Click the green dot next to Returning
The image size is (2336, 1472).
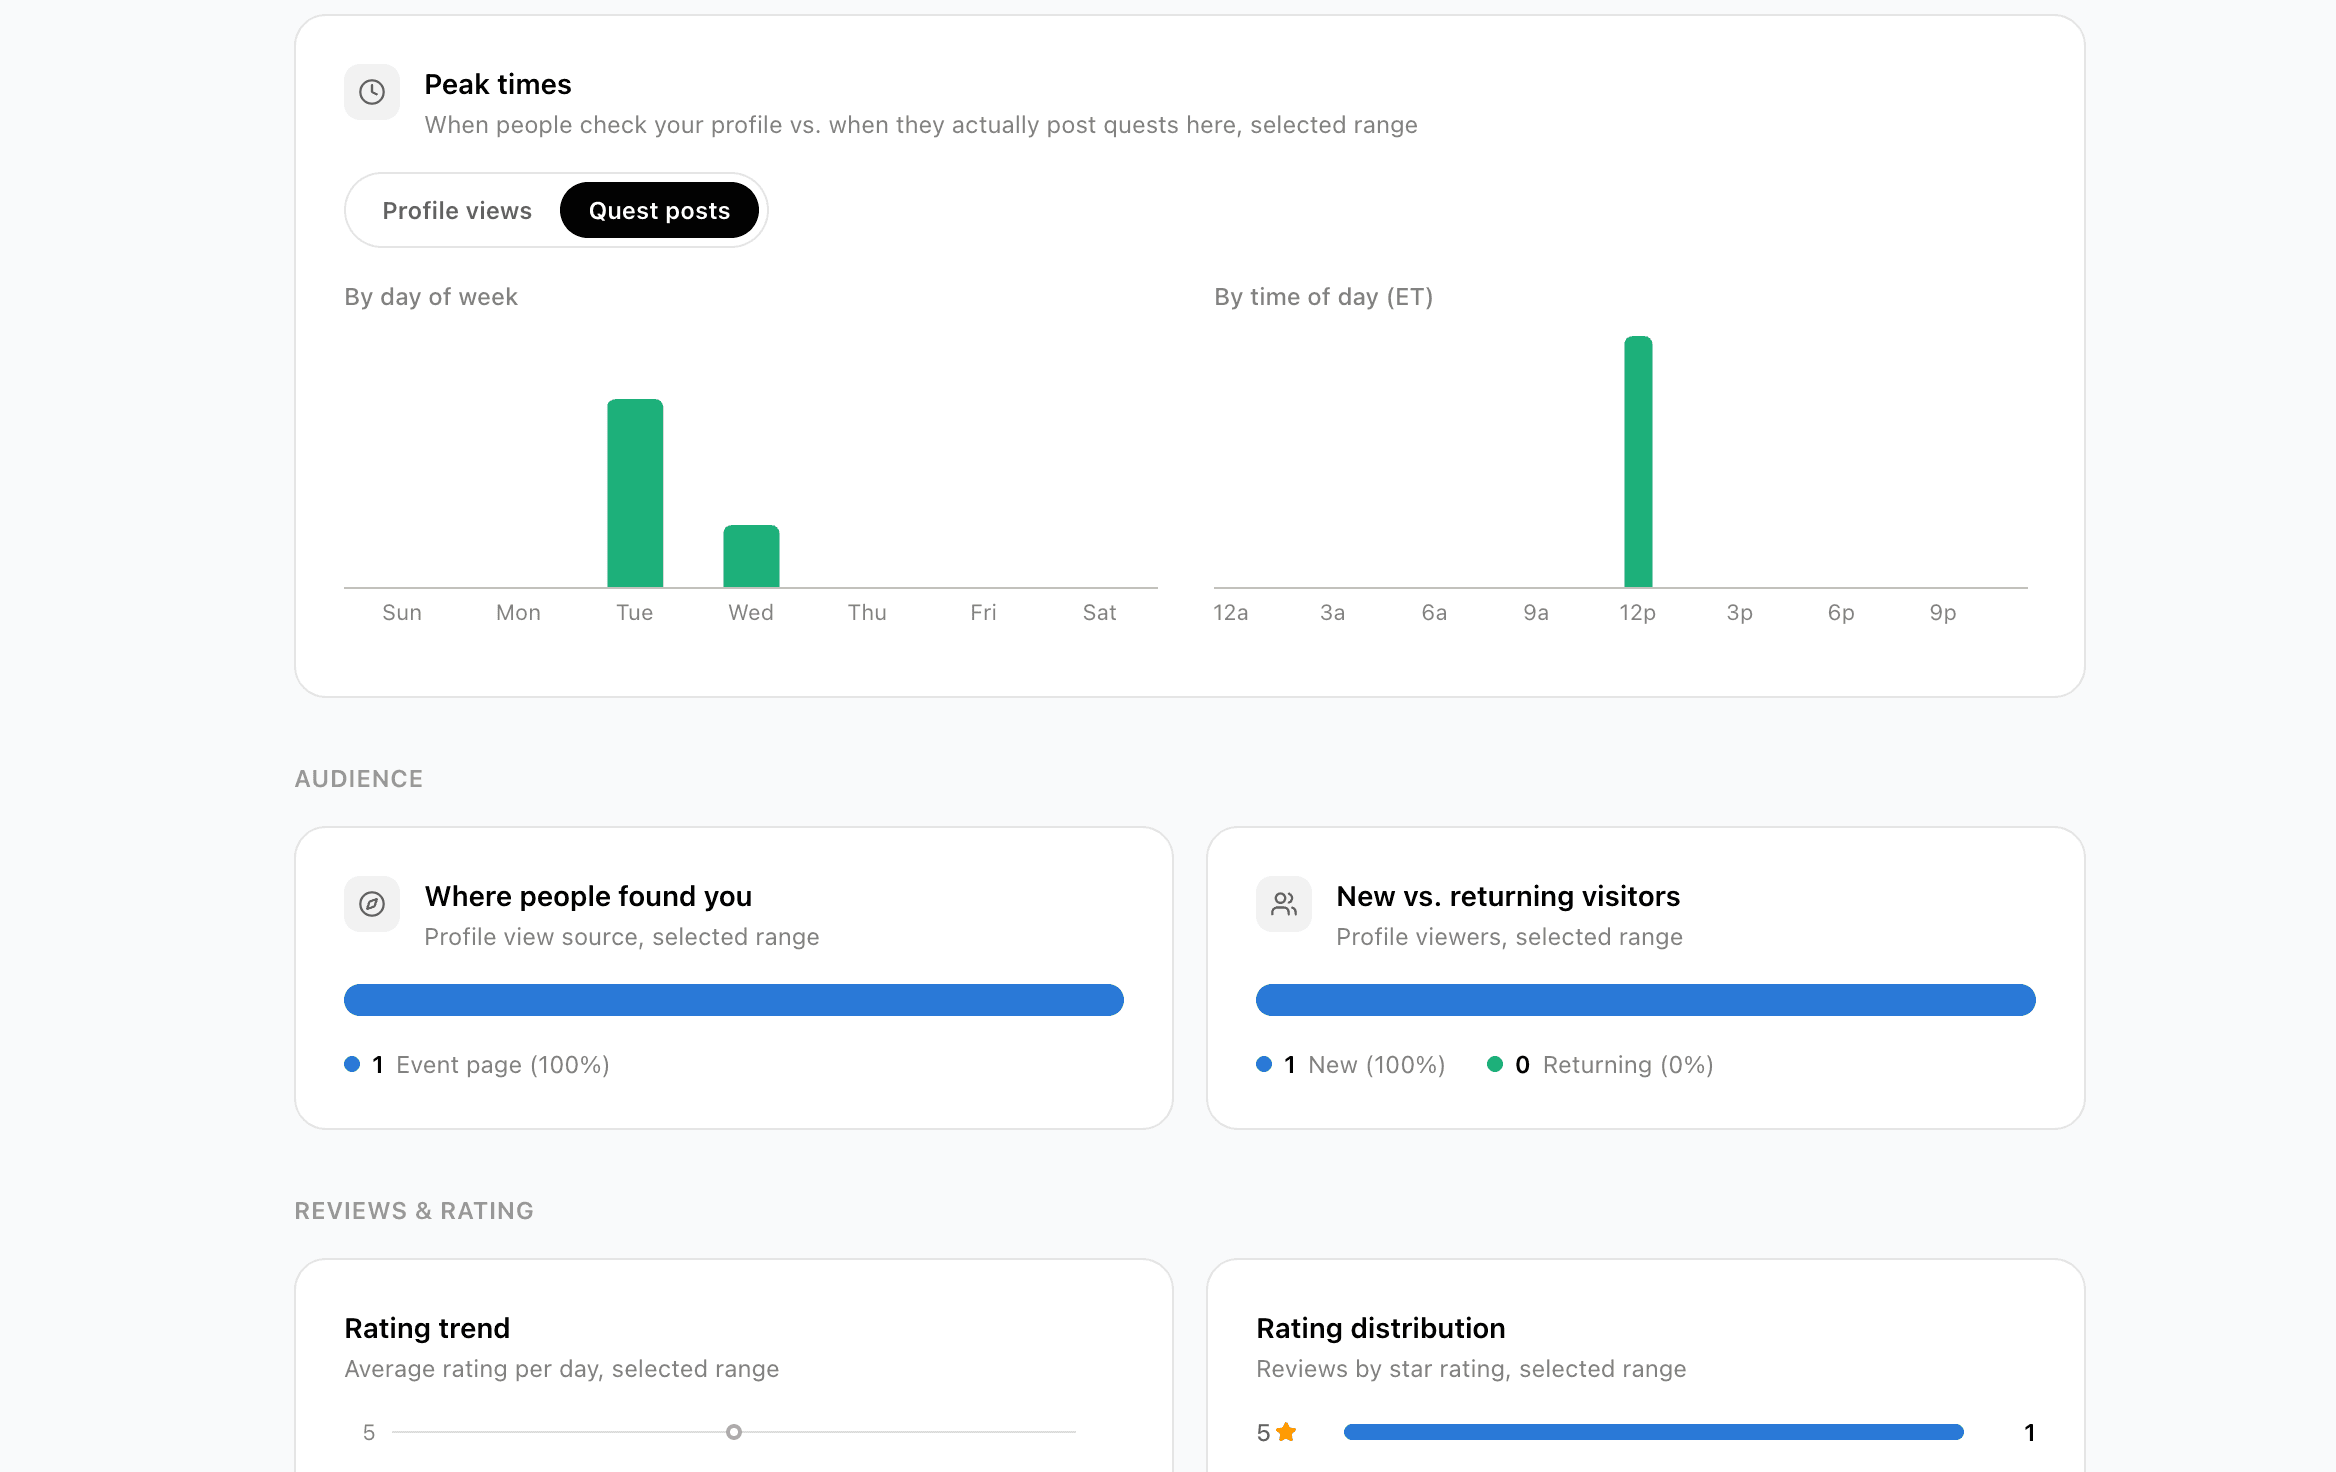tap(1495, 1064)
